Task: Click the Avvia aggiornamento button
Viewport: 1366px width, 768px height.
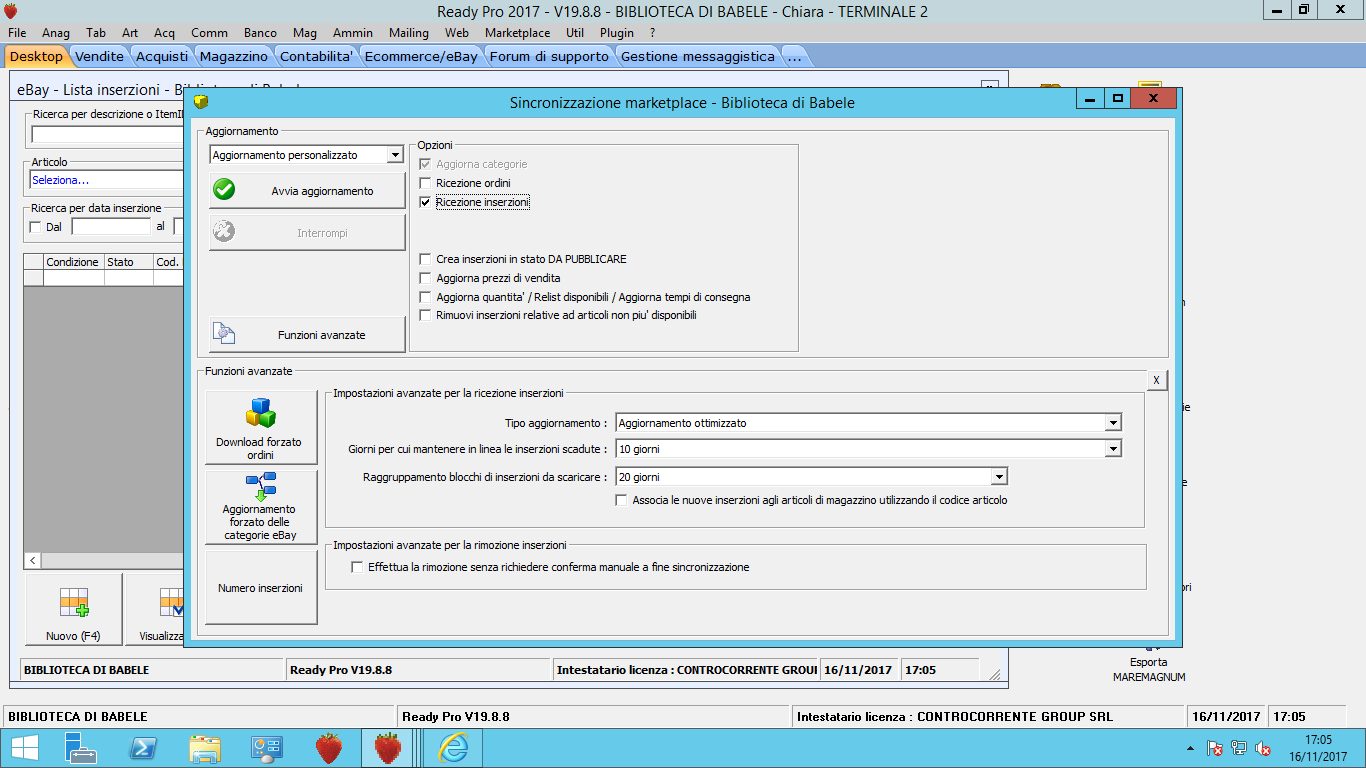Action: (307, 190)
